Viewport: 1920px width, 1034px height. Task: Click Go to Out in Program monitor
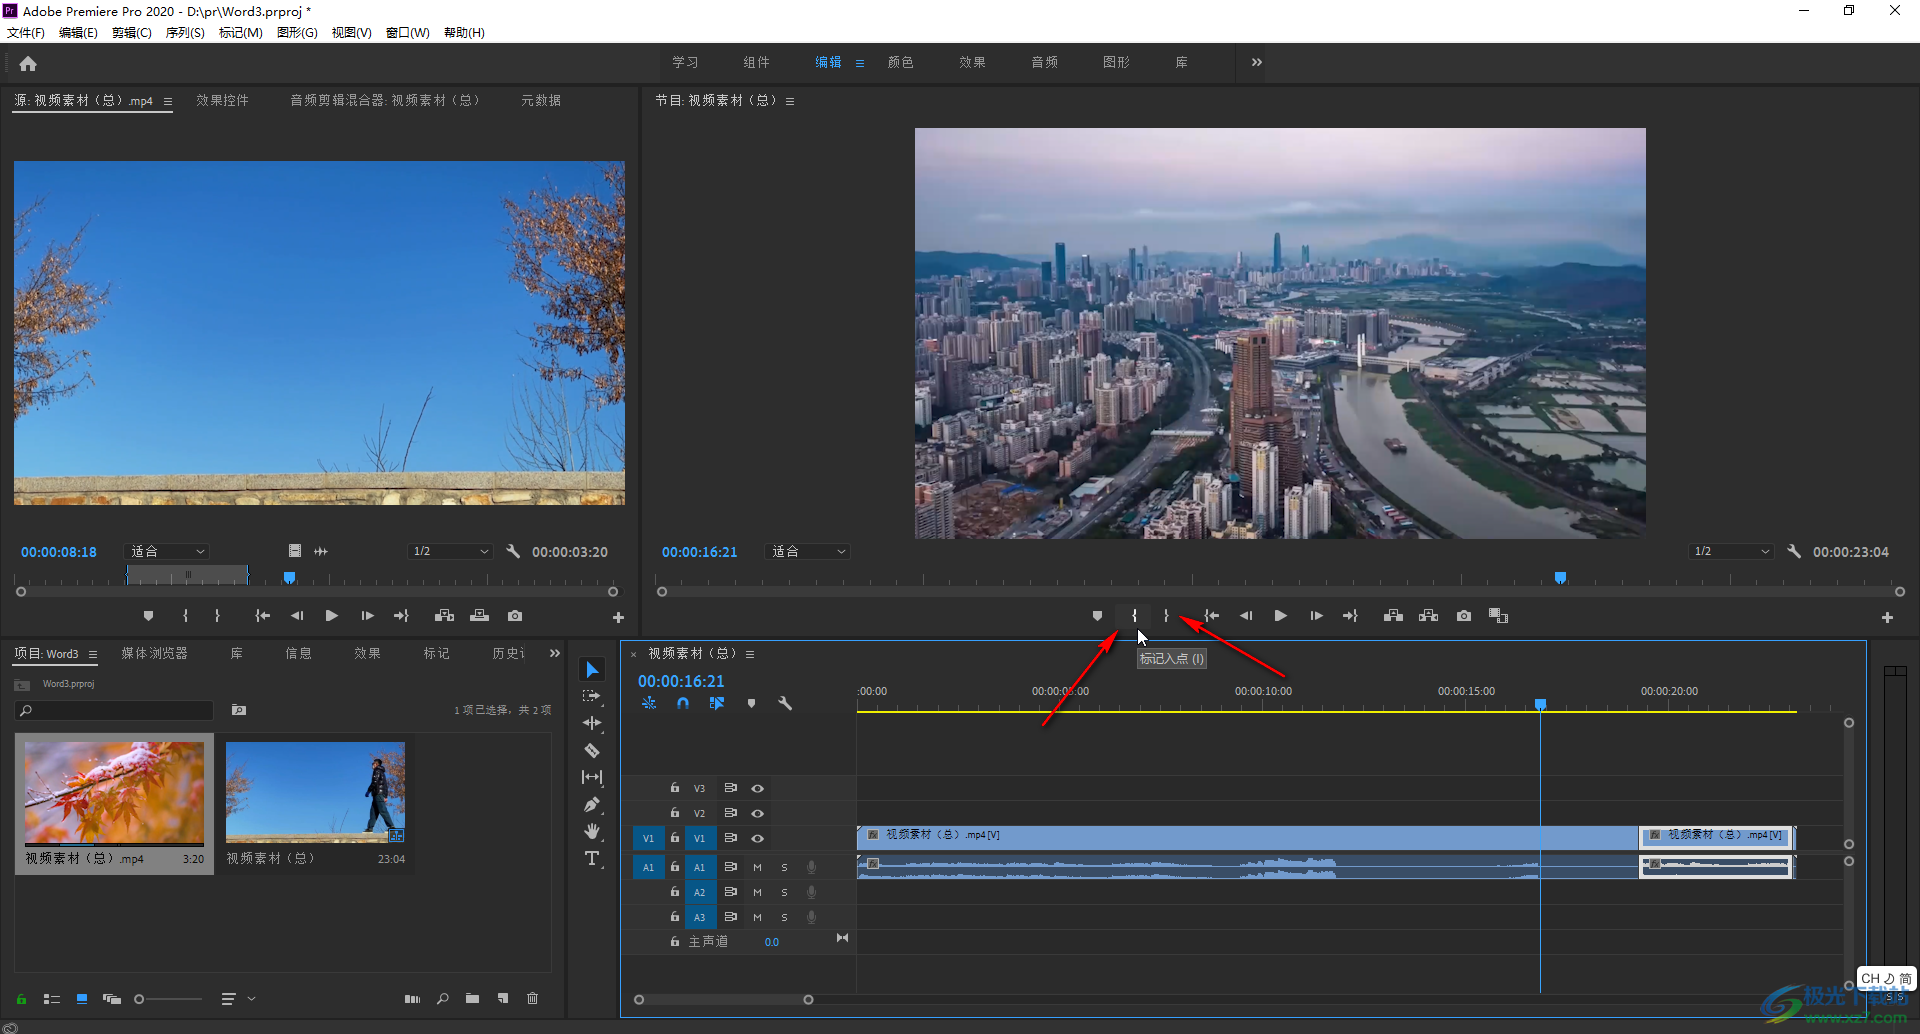coord(1350,616)
